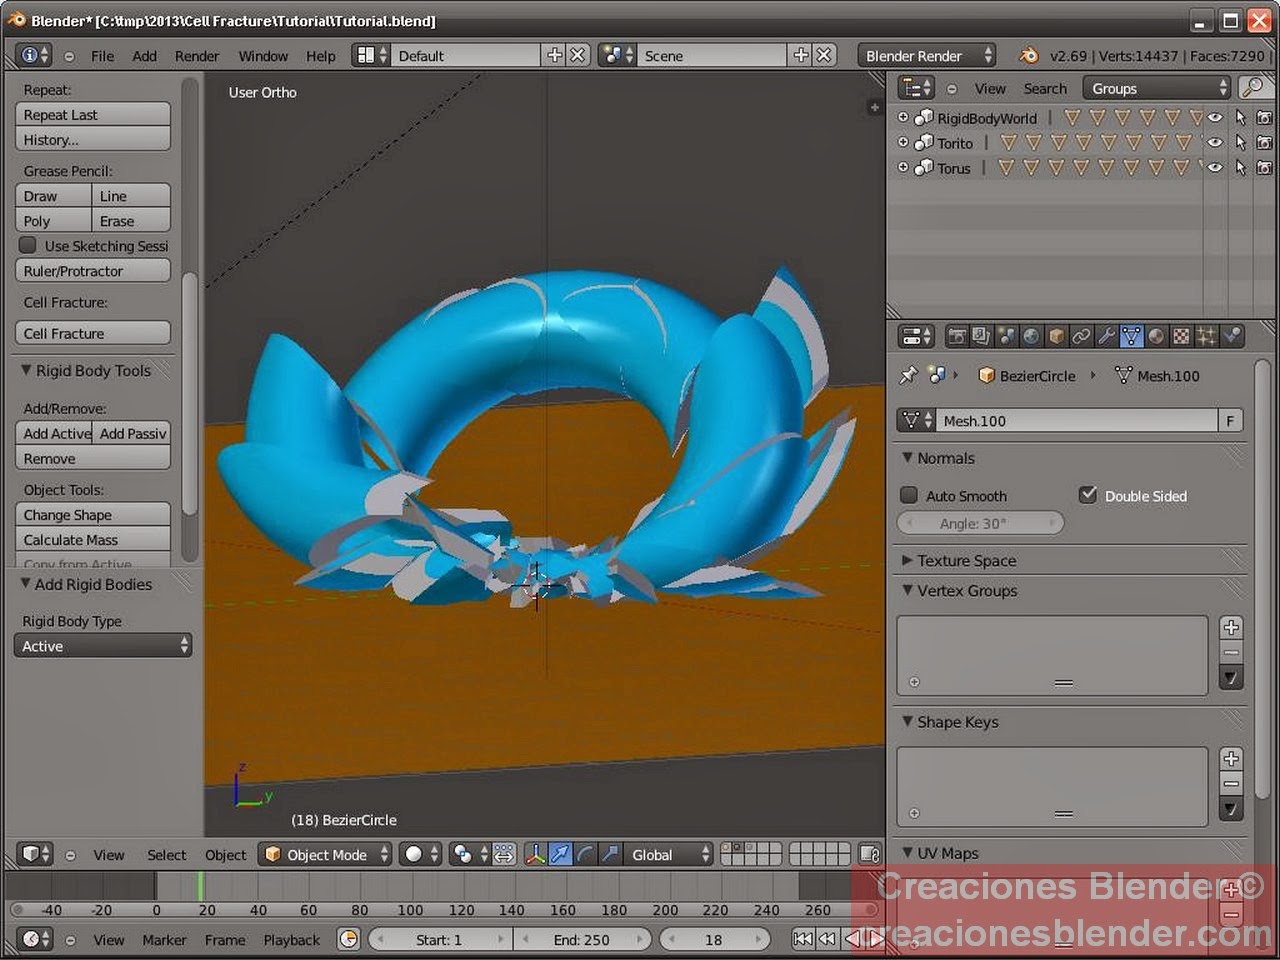Enable Auto Smooth in Normals panel

908,494
